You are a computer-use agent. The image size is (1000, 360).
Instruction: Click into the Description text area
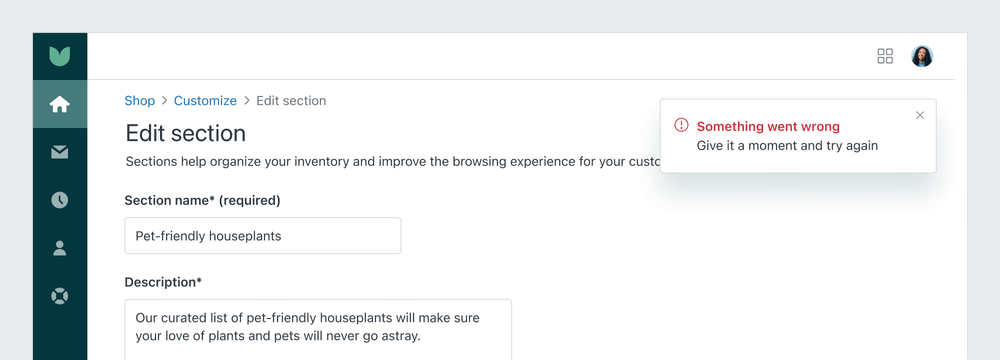(318, 329)
